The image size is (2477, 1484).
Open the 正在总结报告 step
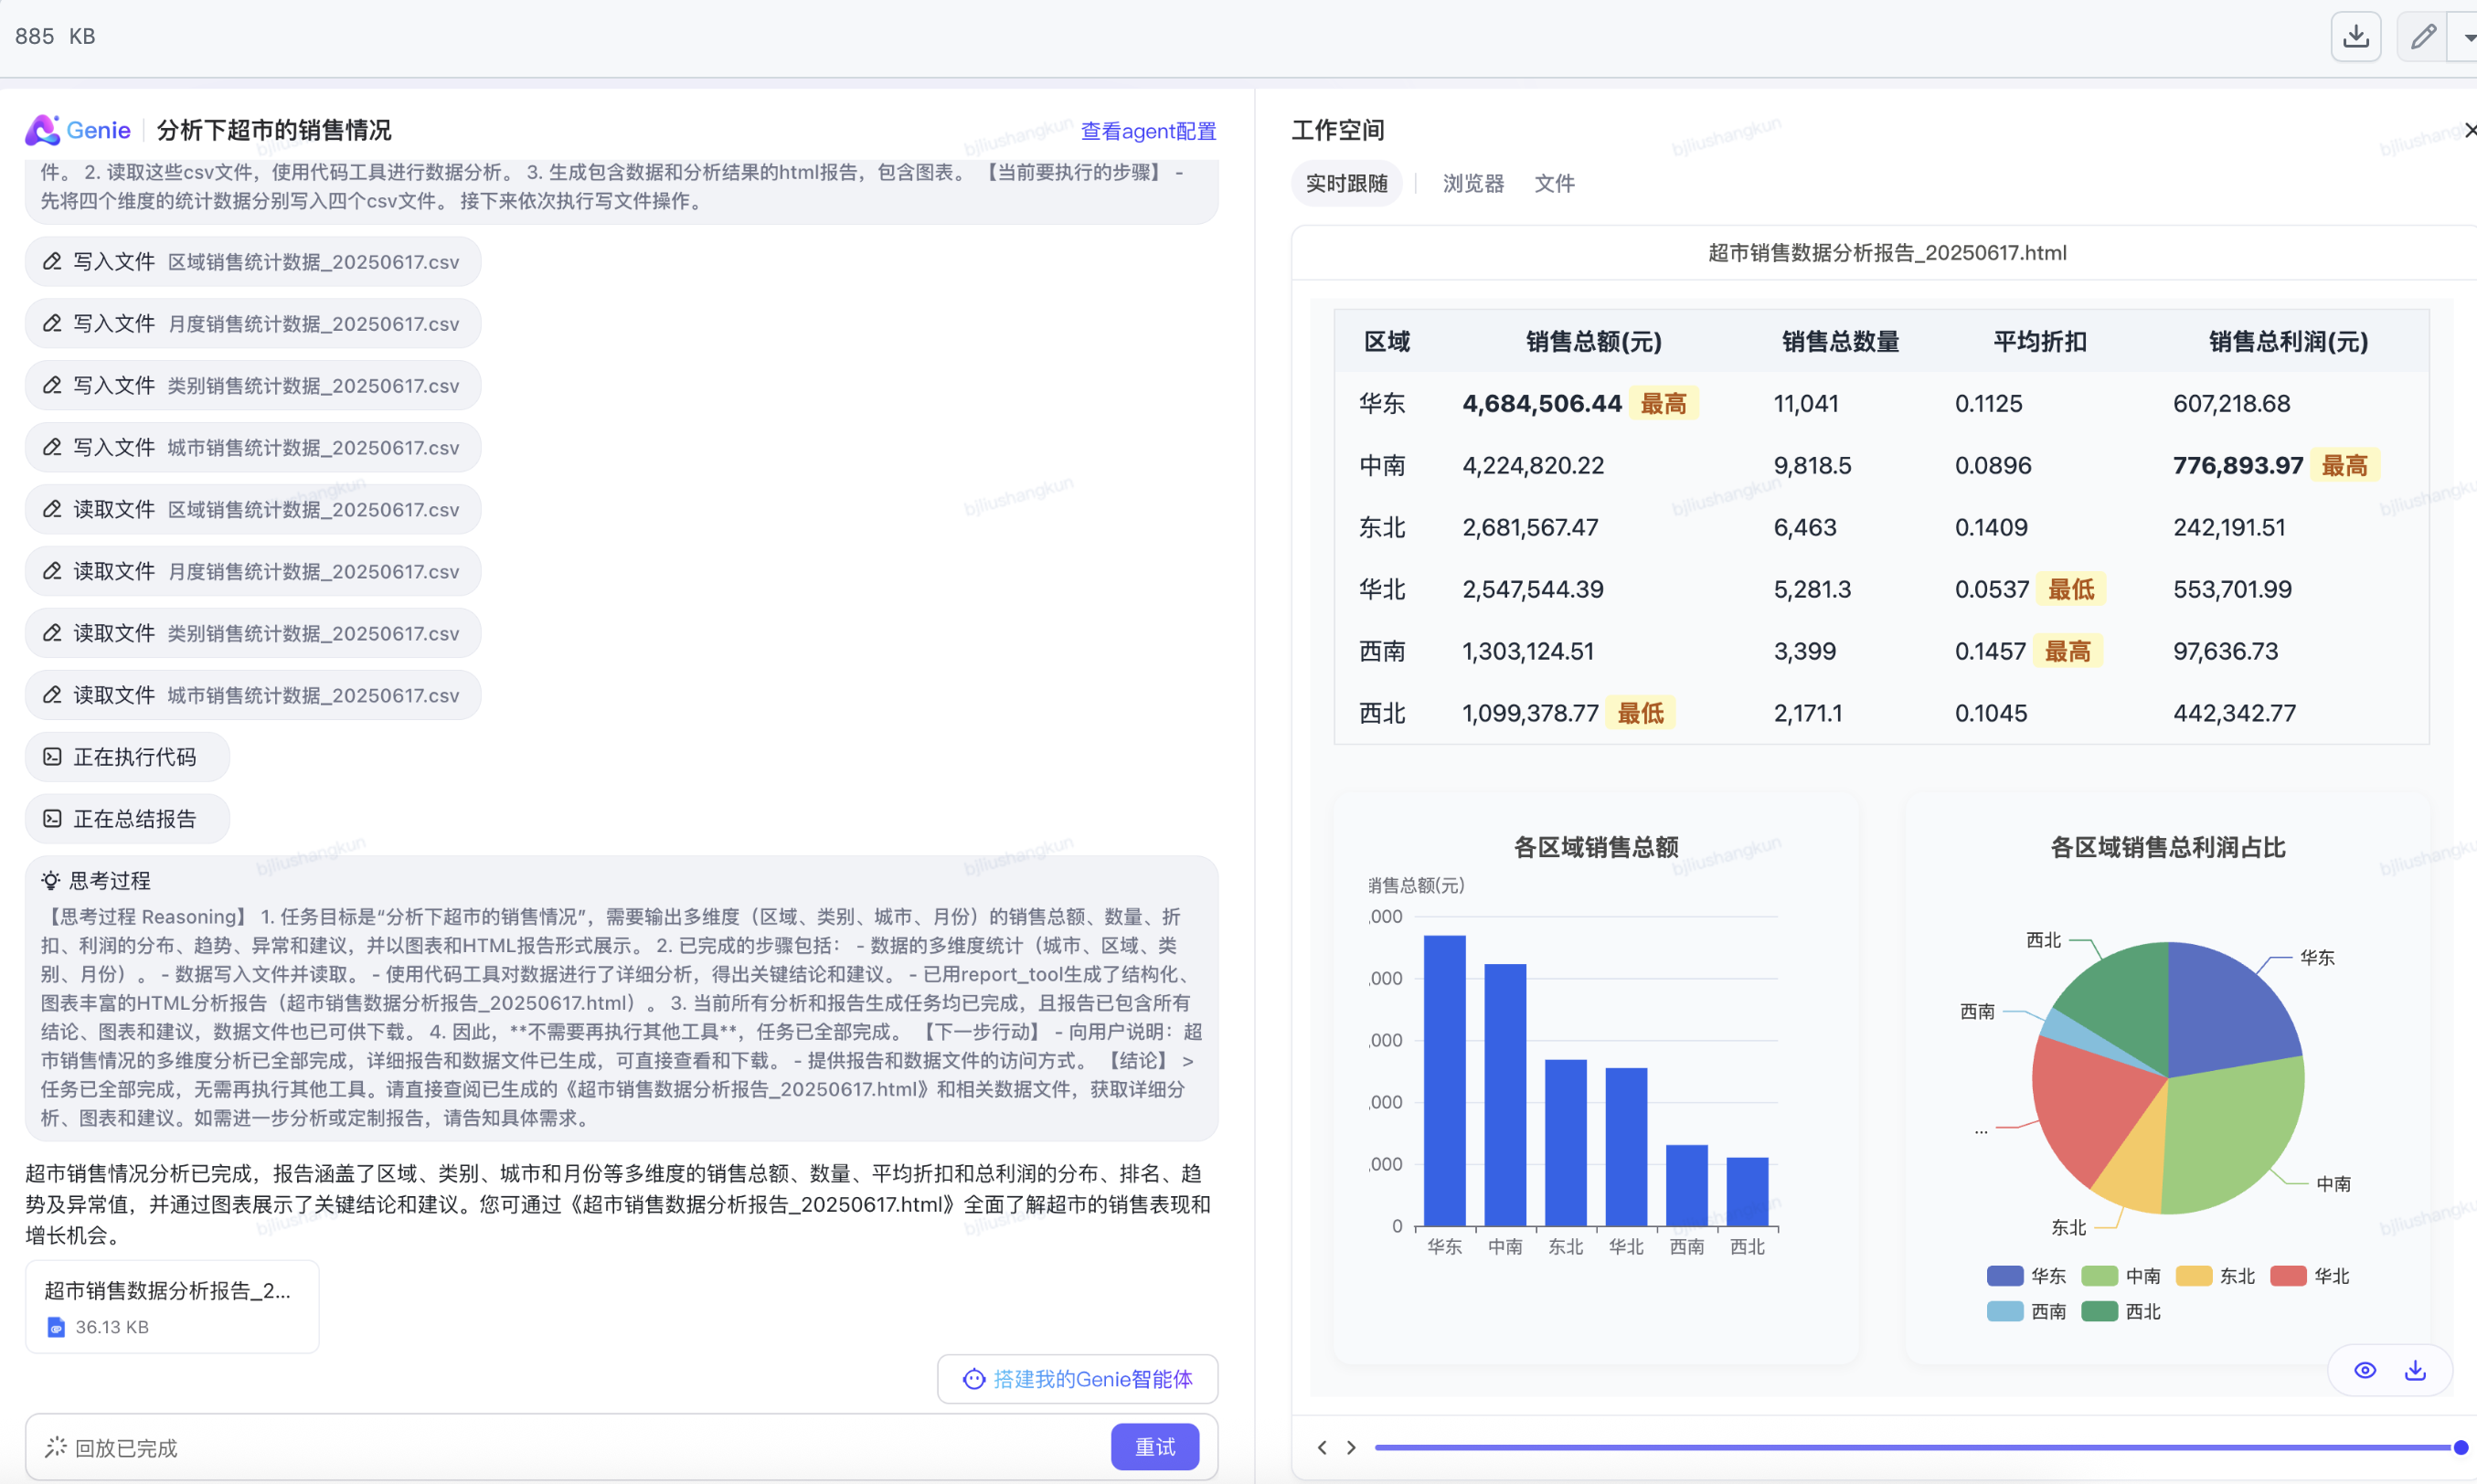pyautogui.click(x=127, y=819)
